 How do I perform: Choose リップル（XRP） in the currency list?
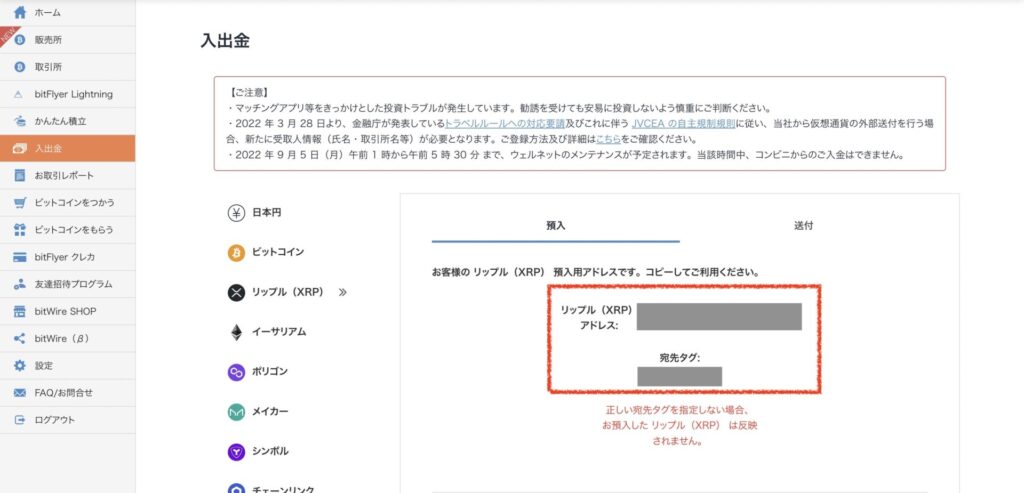tap(288, 293)
